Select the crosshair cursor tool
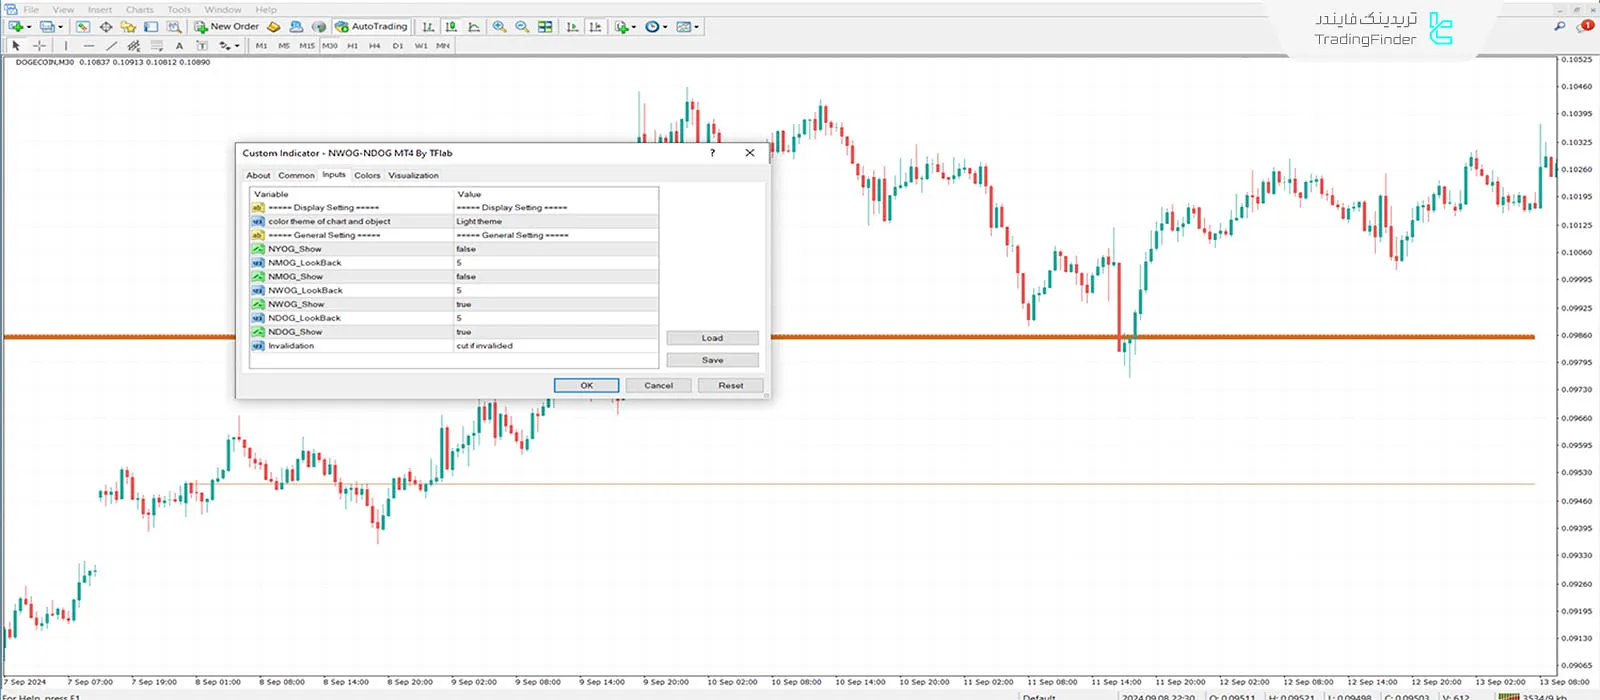The image size is (1600, 700). 39,46
